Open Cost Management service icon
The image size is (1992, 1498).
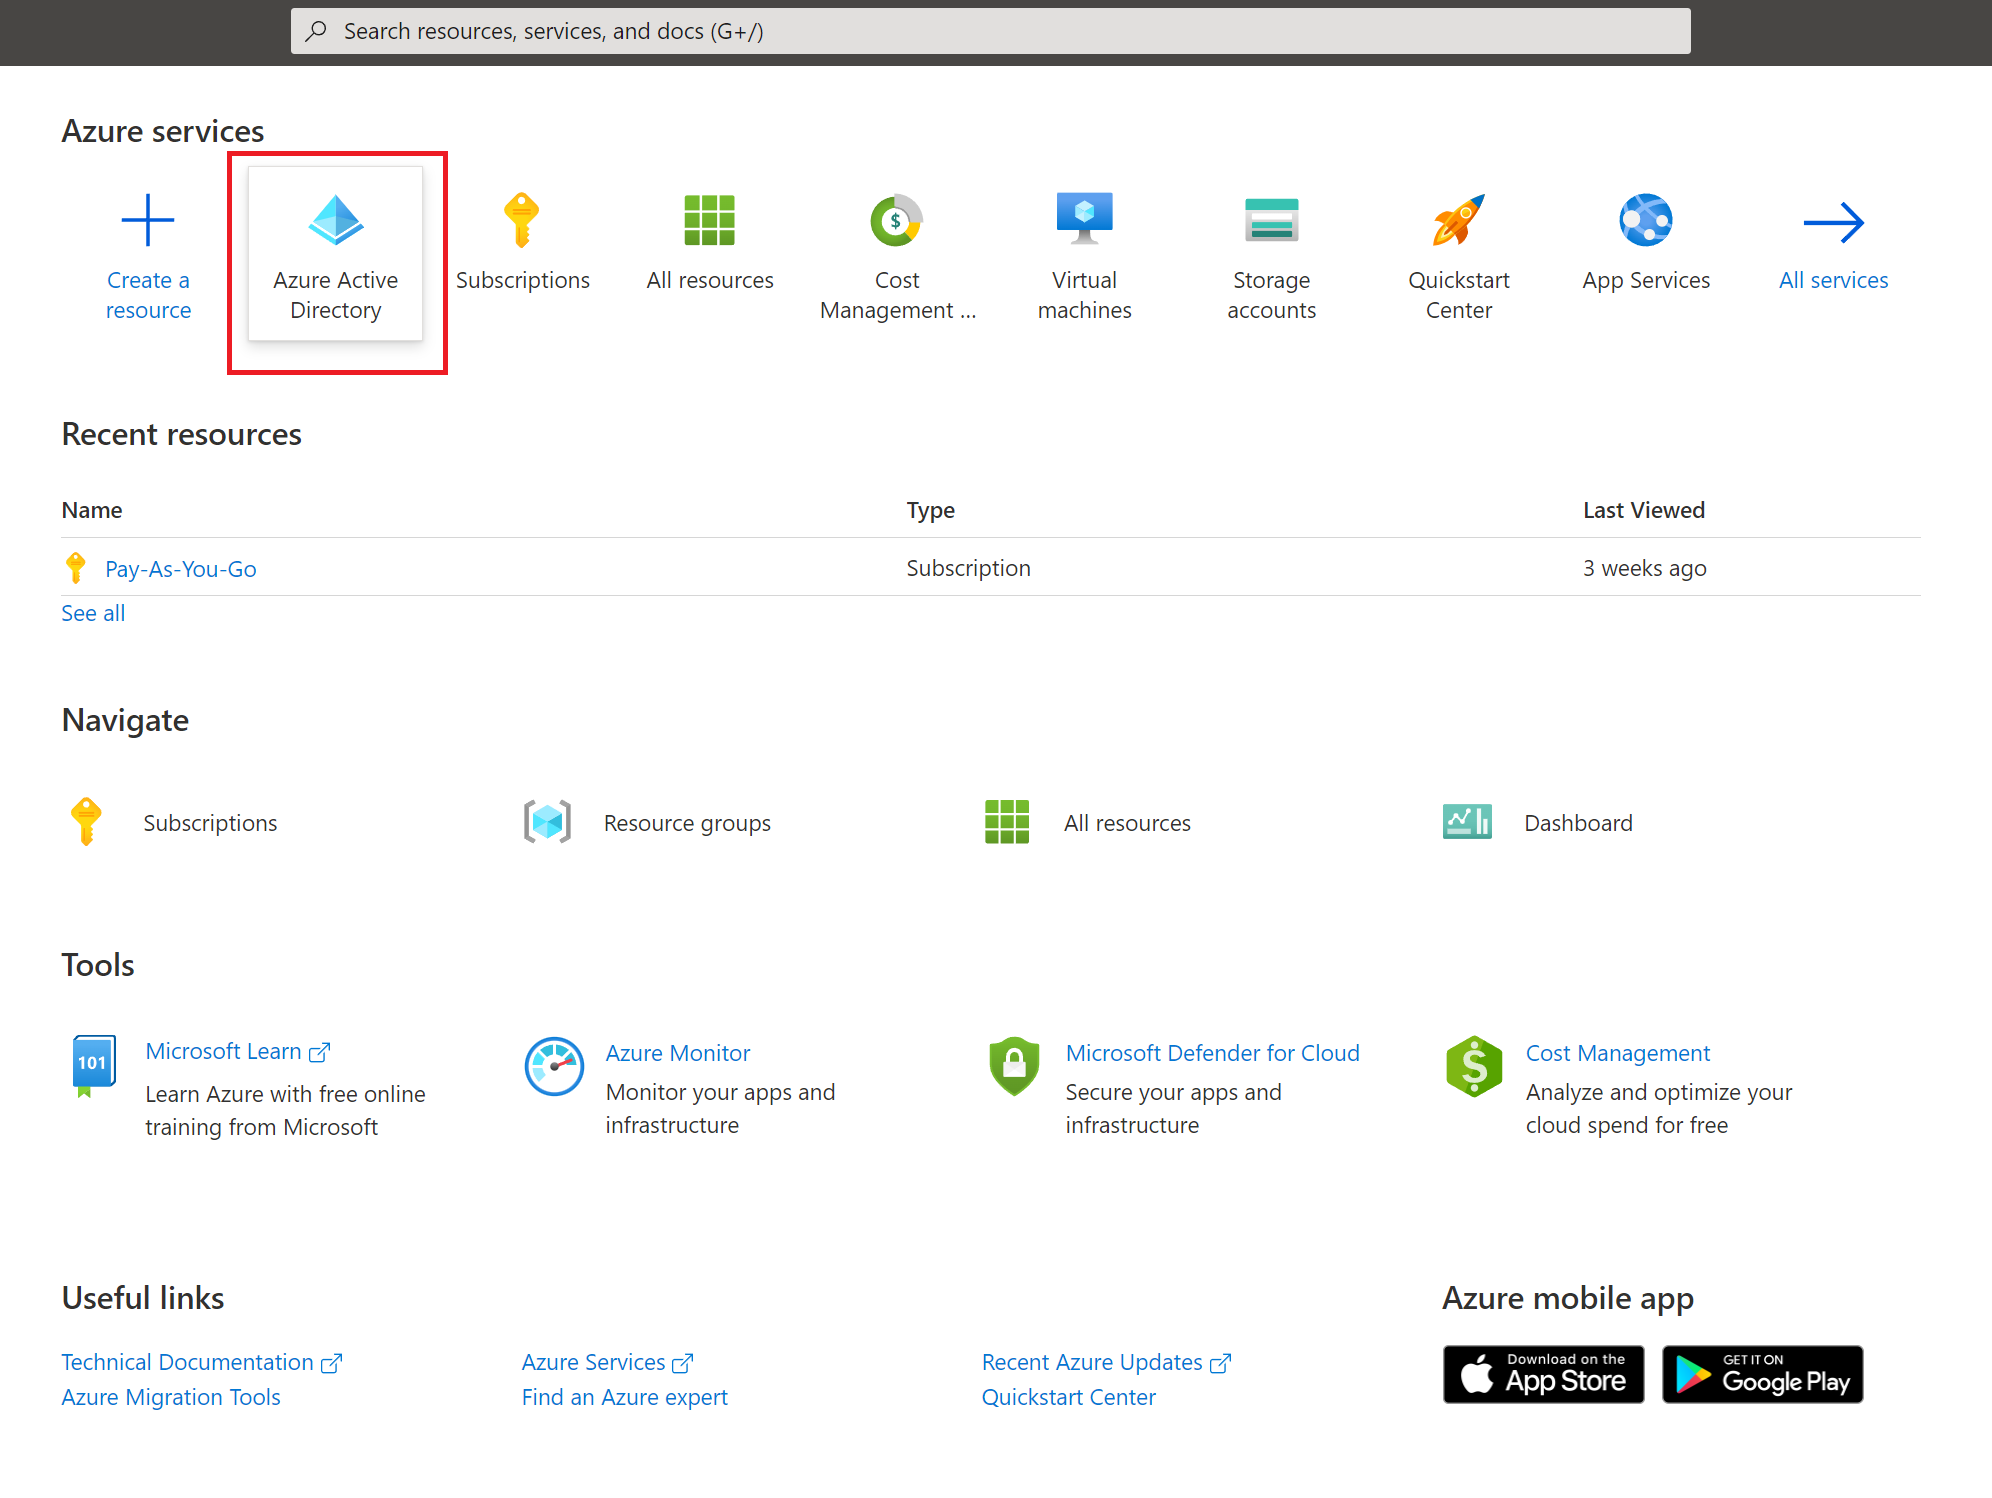(897, 220)
